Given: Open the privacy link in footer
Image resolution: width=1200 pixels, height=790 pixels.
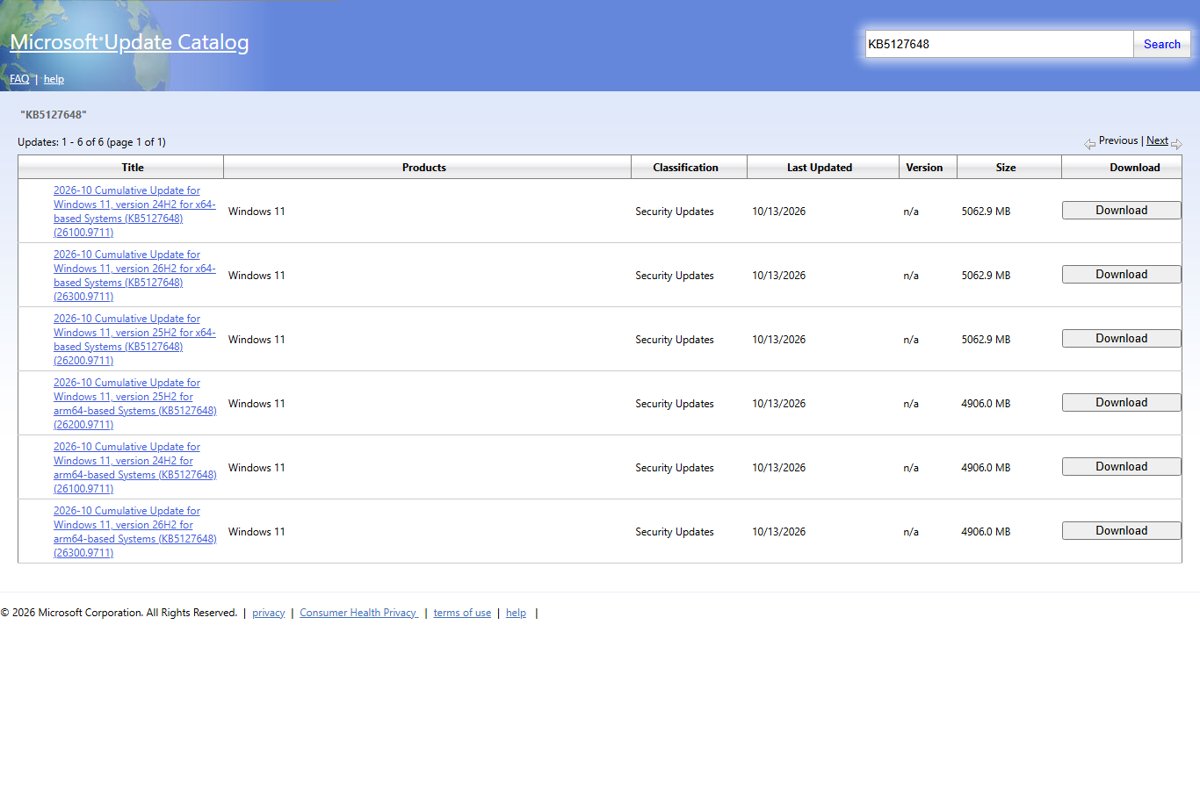Looking at the screenshot, I should [268, 613].
